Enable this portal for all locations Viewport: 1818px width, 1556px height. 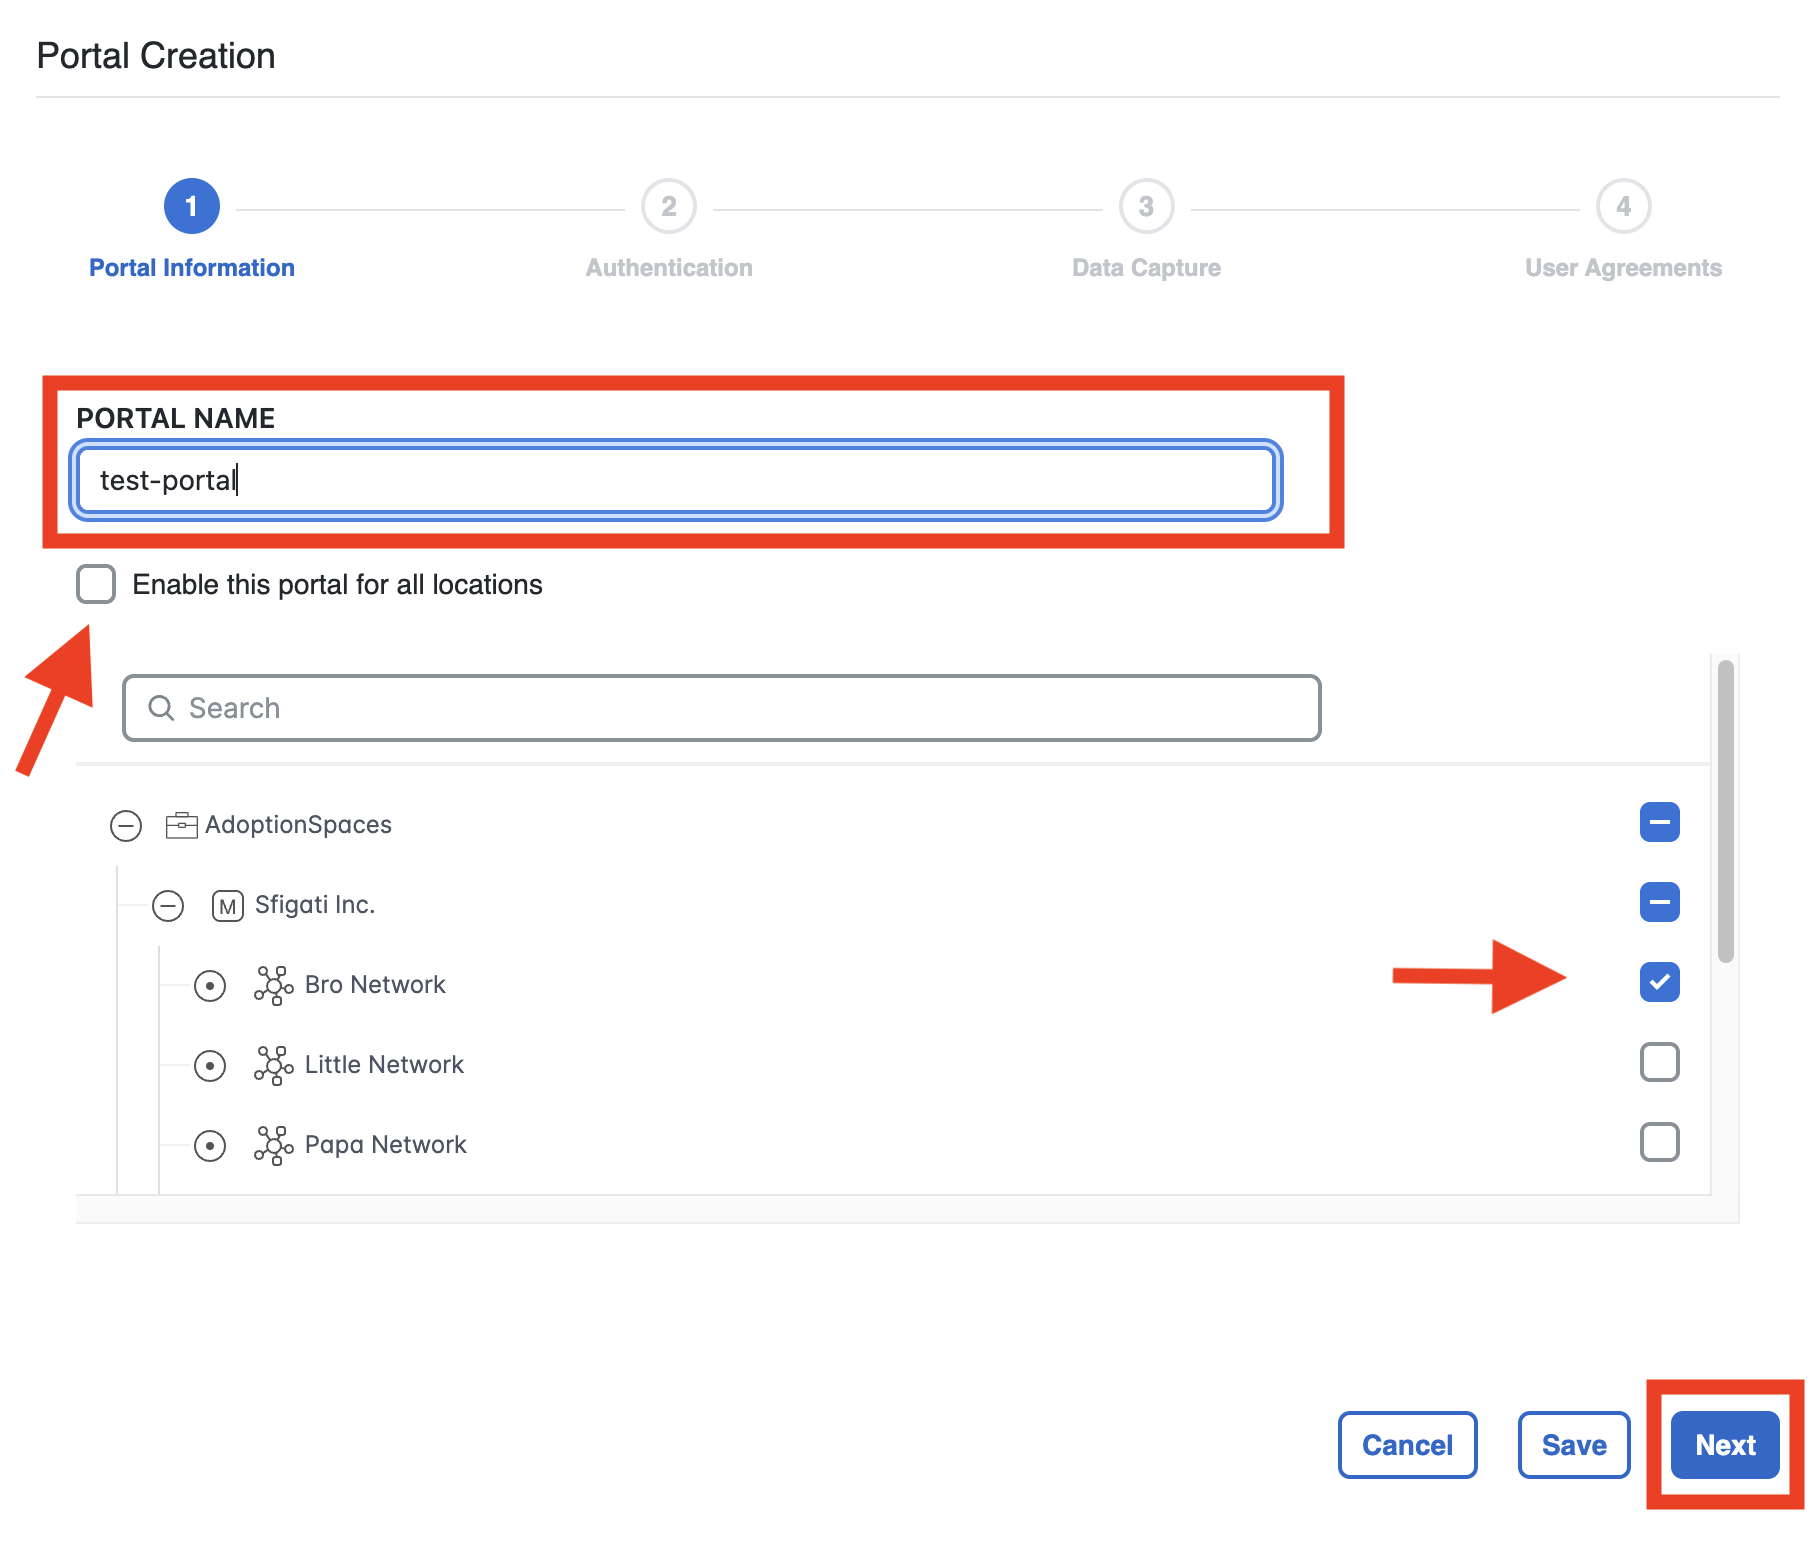click(96, 584)
